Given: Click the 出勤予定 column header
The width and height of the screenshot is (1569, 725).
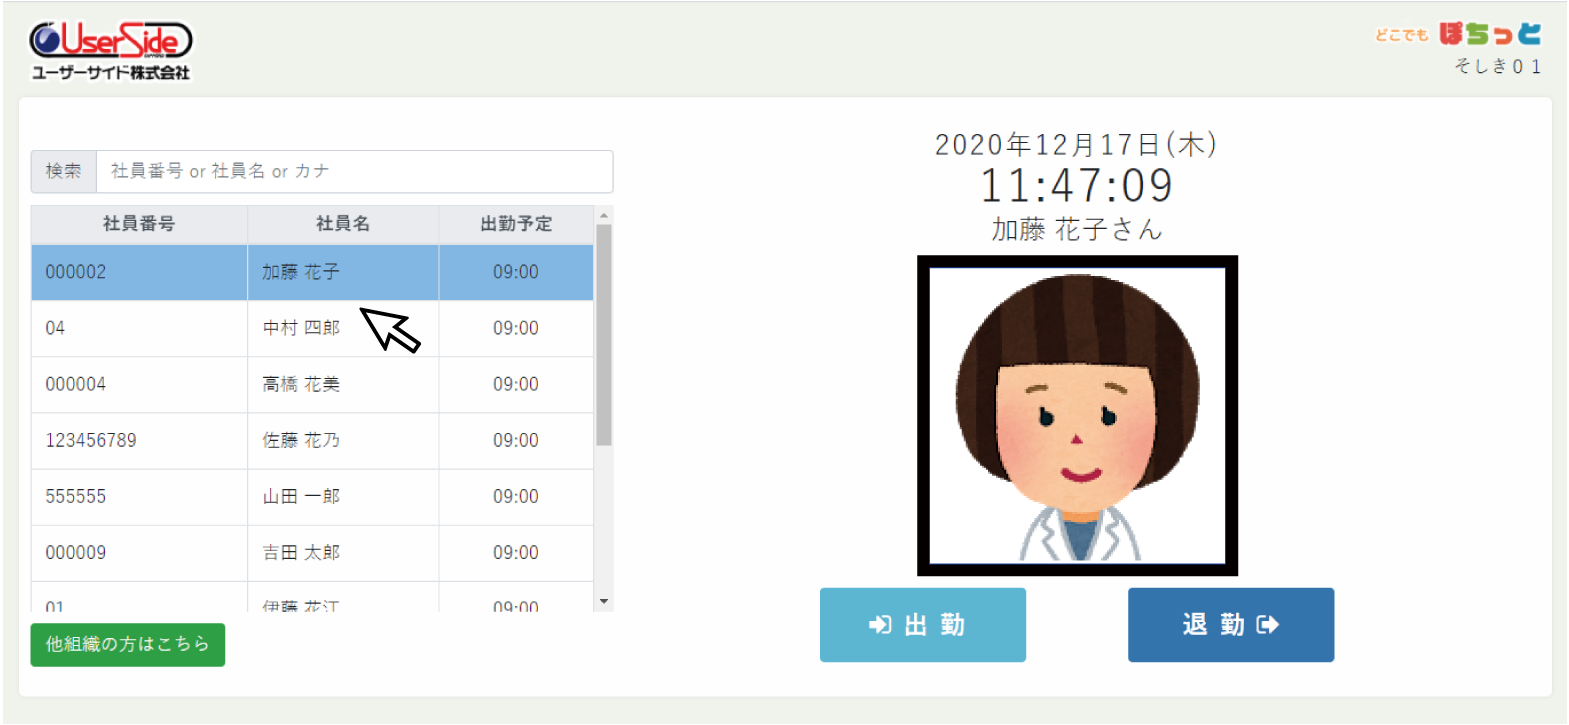Looking at the screenshot, I should [515, 224].
